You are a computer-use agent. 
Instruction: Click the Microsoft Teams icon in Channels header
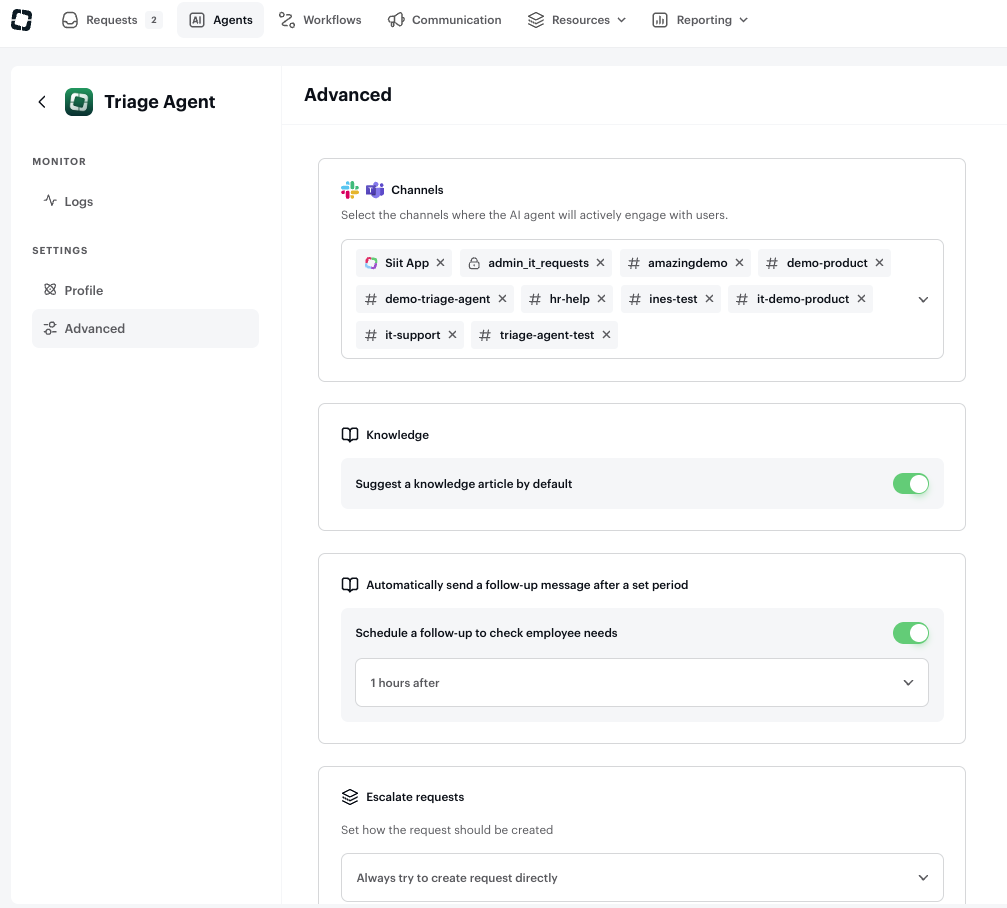pyautogui.click(x=374, y=189)
